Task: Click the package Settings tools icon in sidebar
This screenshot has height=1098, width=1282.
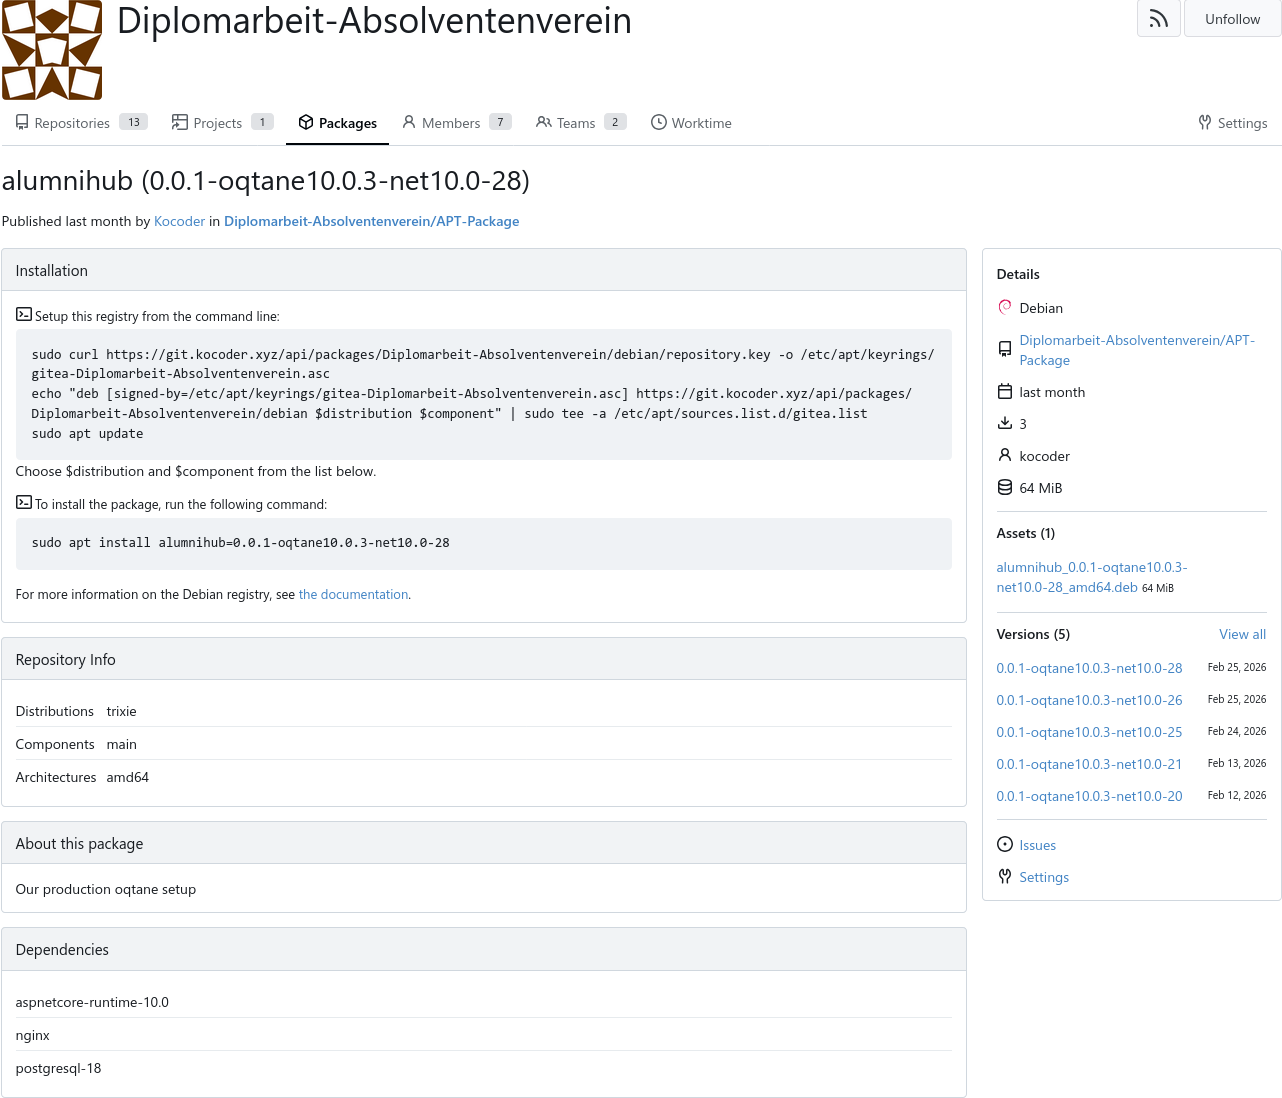Action: pos(1005,877)
